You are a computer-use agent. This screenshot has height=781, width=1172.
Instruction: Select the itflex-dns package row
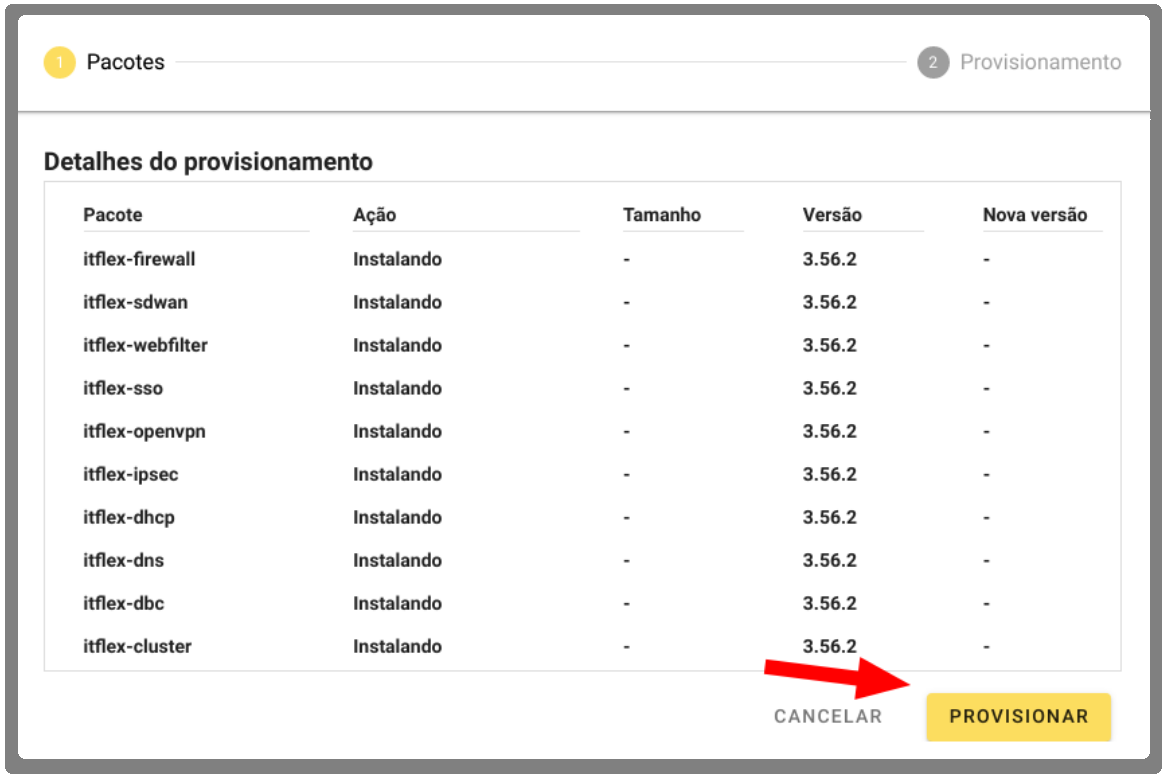coord(583,561)
